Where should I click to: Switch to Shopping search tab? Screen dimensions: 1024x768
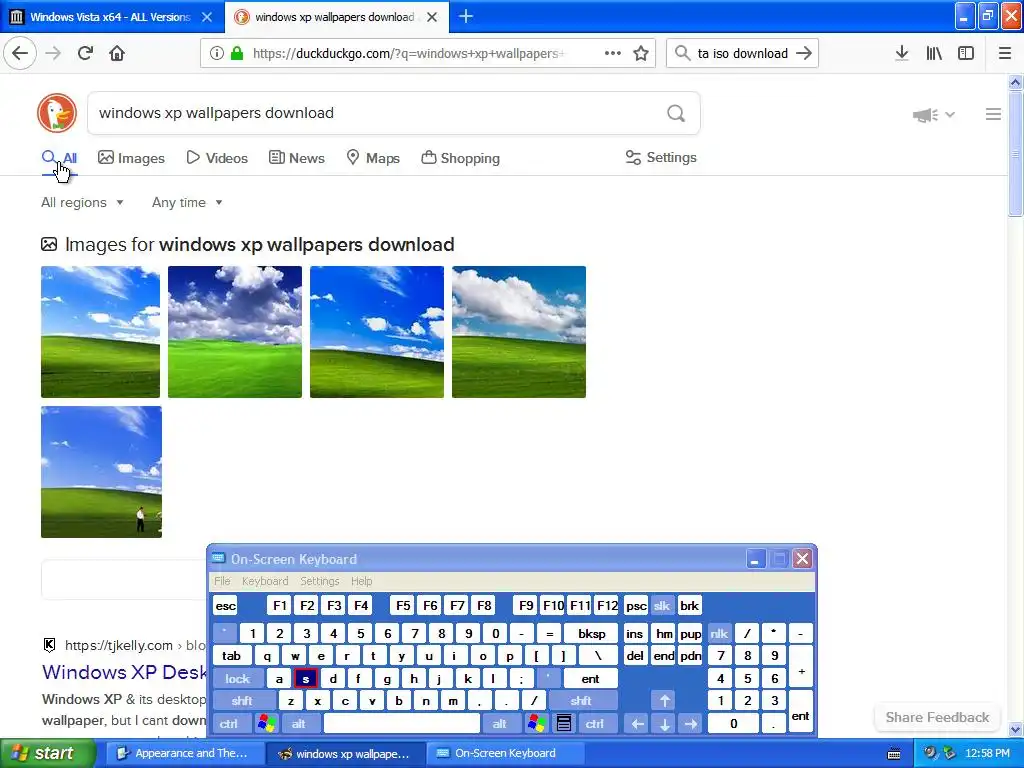[x=460, y=158]
